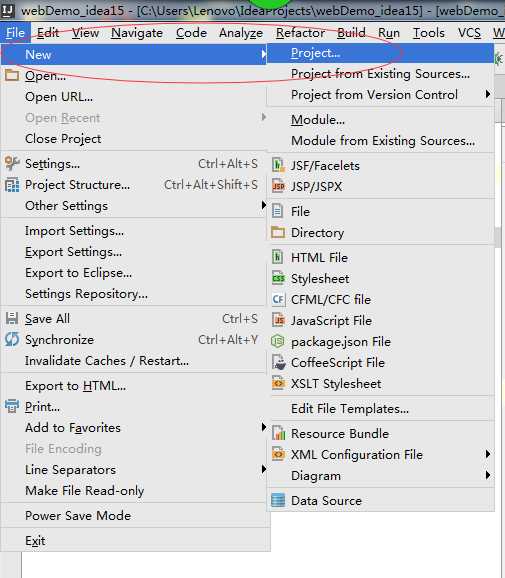This screenshot has height=578, width=505.
Task: Click the JSF/Facelets file icon
Action: [278, 166]
